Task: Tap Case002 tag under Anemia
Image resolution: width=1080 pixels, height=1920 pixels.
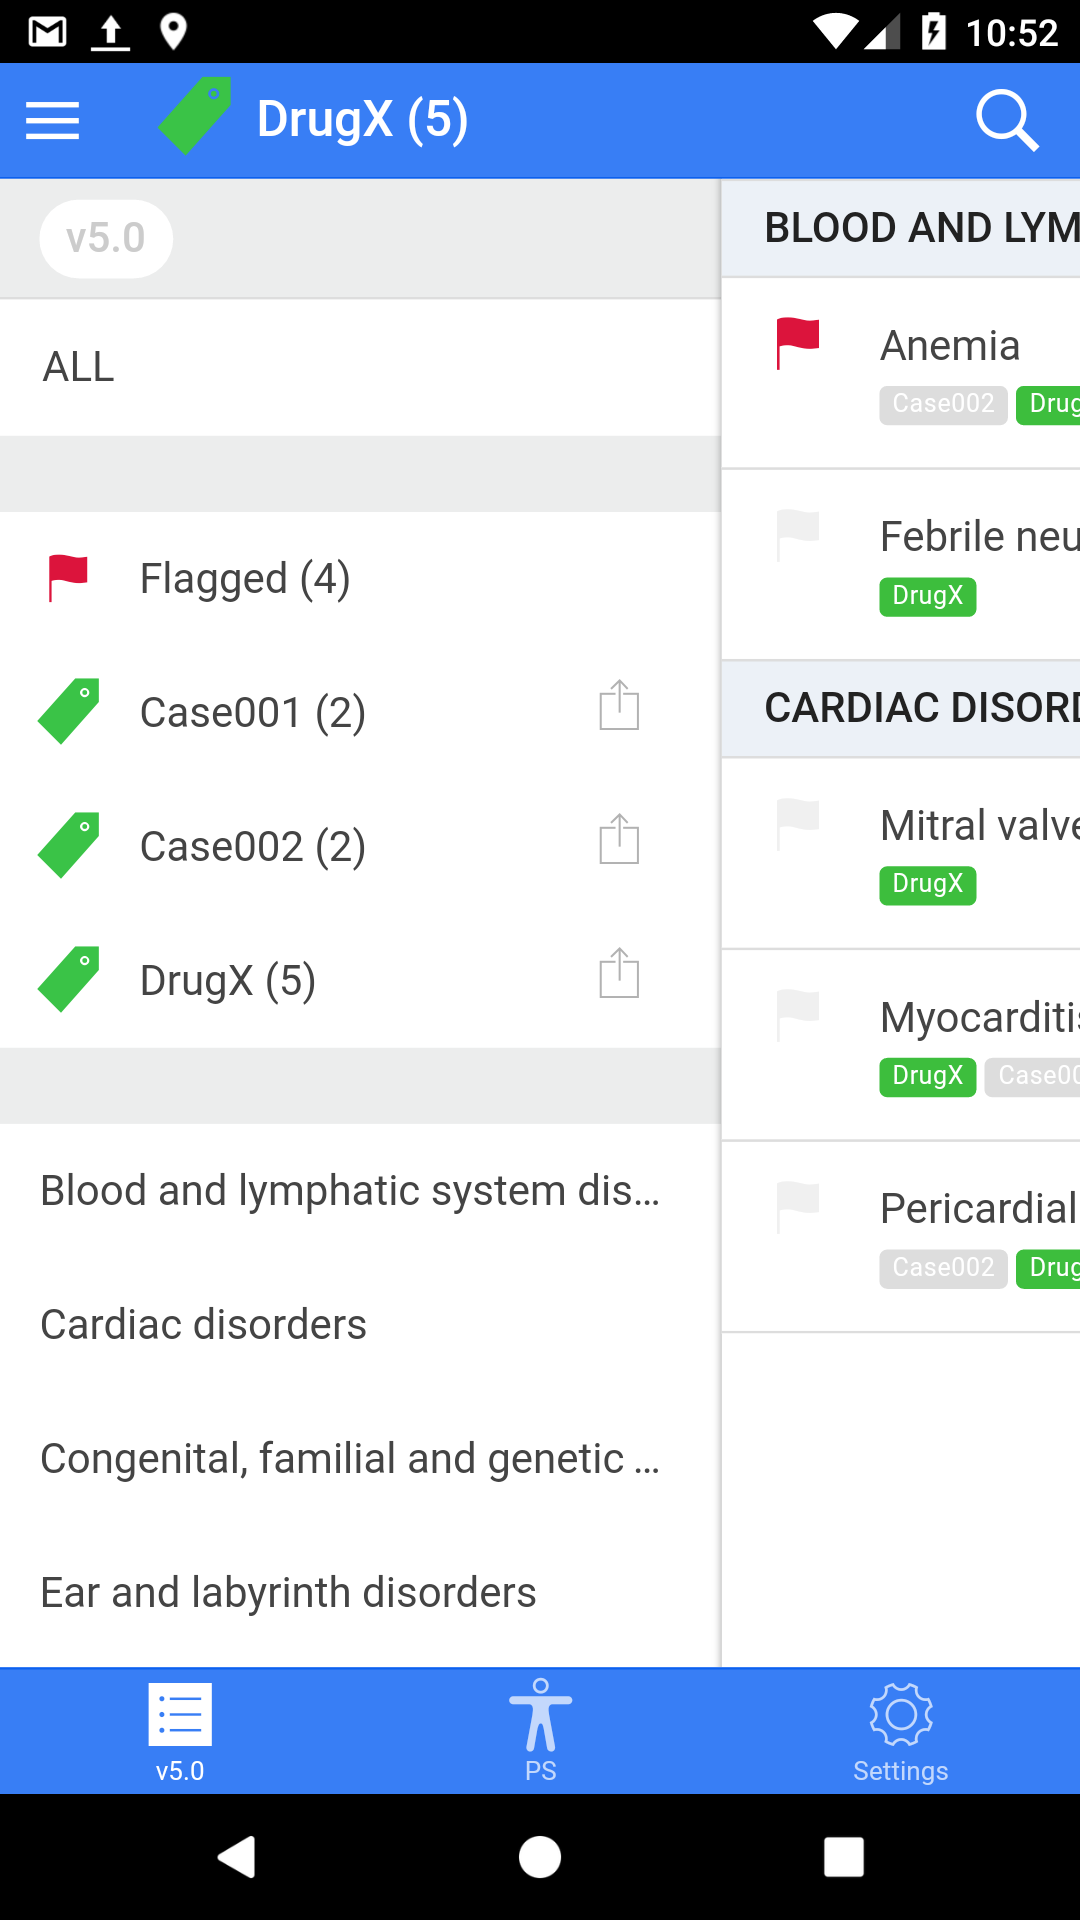Action: pos(943,404)
